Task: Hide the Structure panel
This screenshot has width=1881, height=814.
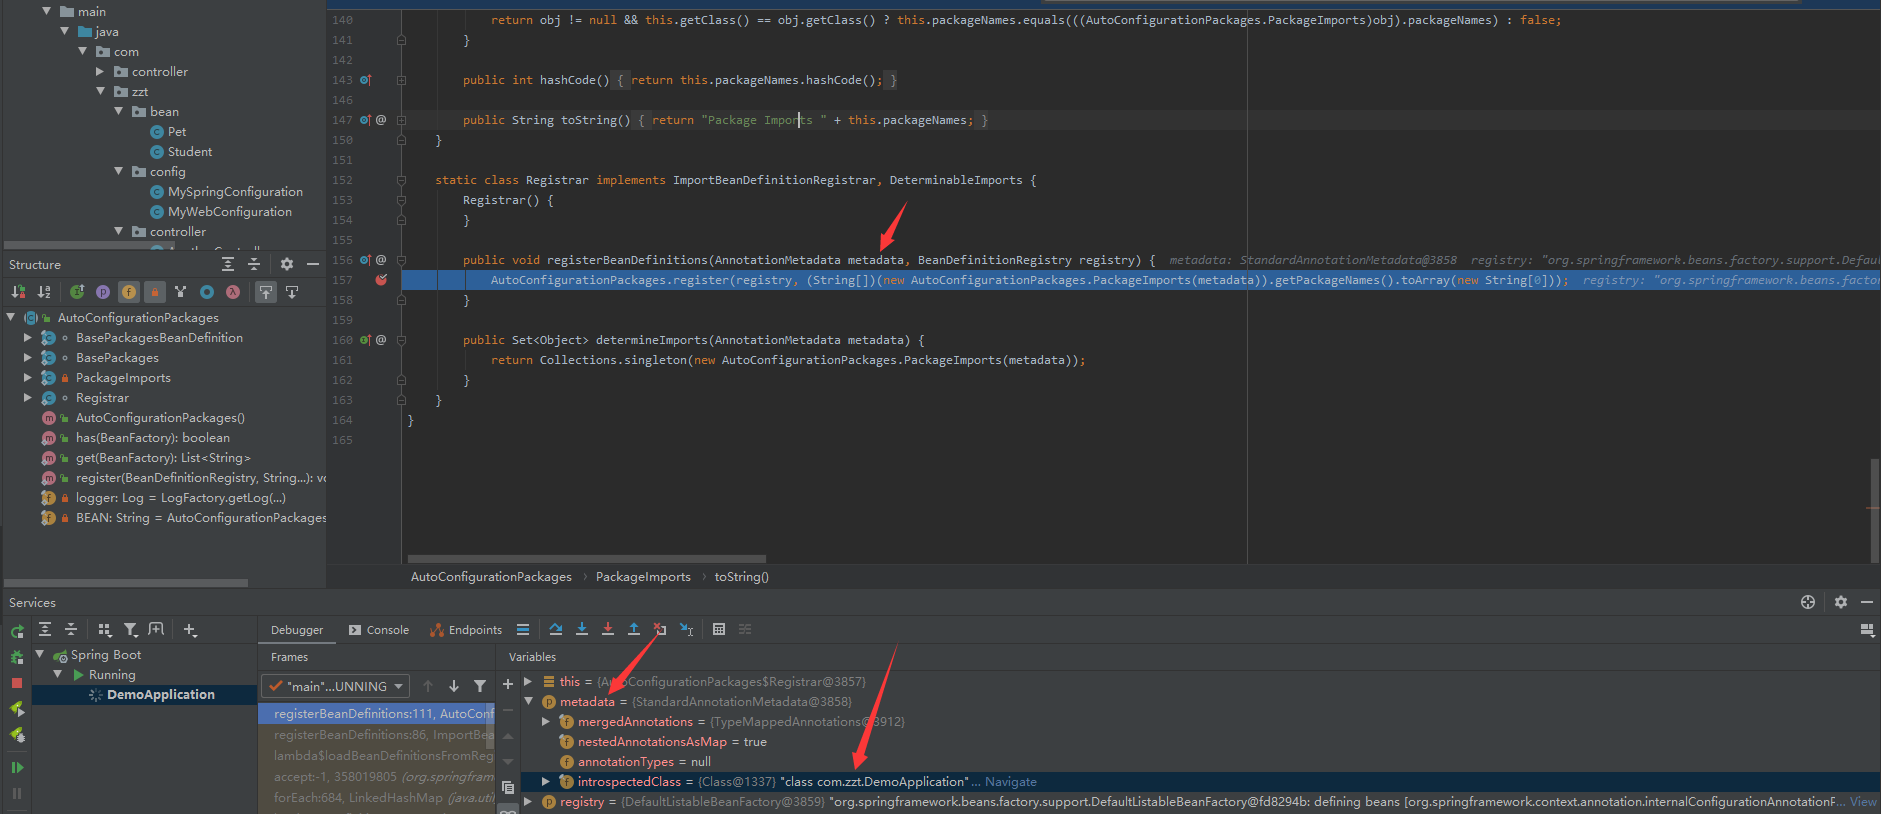Action: 313,264
